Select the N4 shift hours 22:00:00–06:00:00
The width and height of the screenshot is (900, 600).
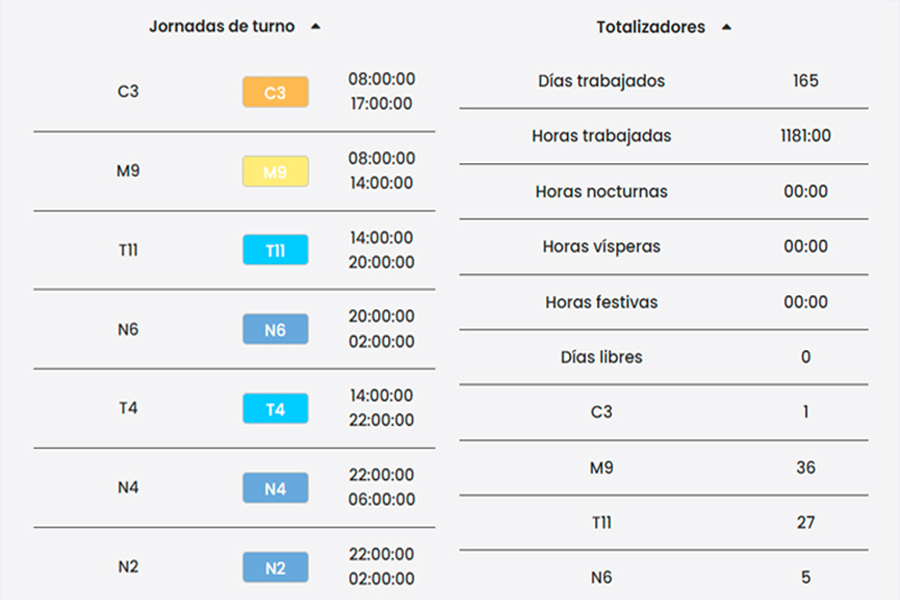click(x=381, y=487)
